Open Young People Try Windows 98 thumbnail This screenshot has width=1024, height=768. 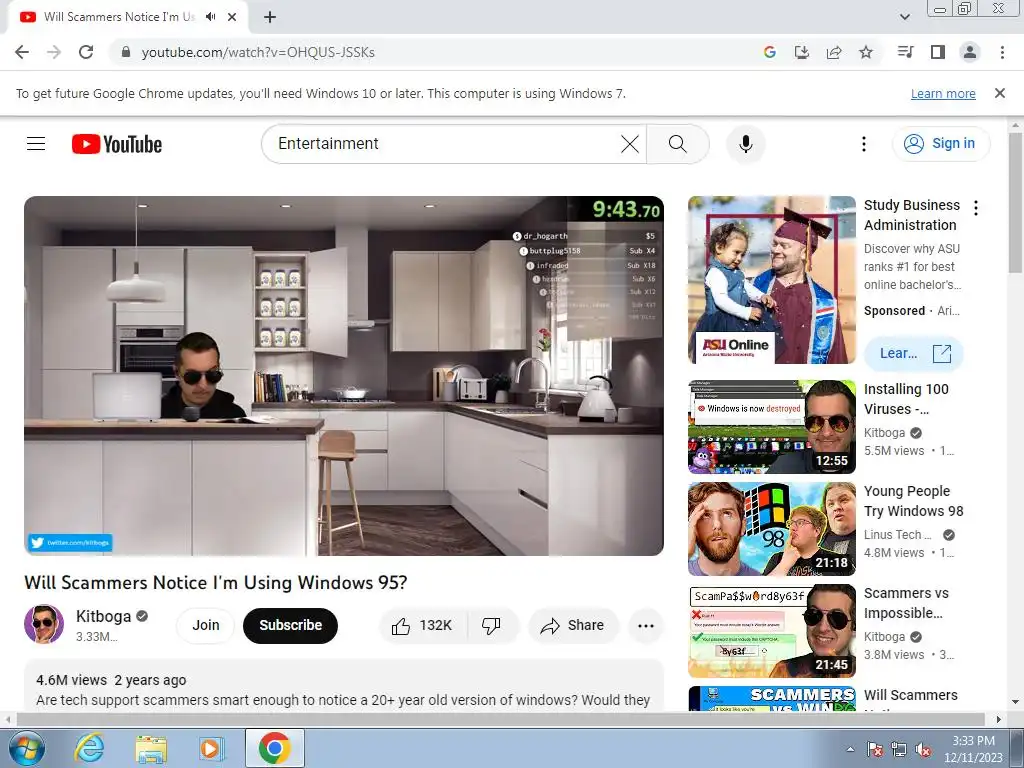(772, 529)
